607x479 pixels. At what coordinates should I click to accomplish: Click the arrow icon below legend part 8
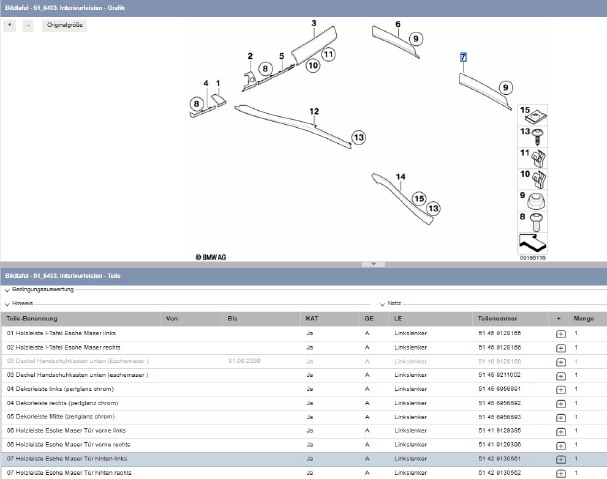pyautogui.click(x=533, y=243)
